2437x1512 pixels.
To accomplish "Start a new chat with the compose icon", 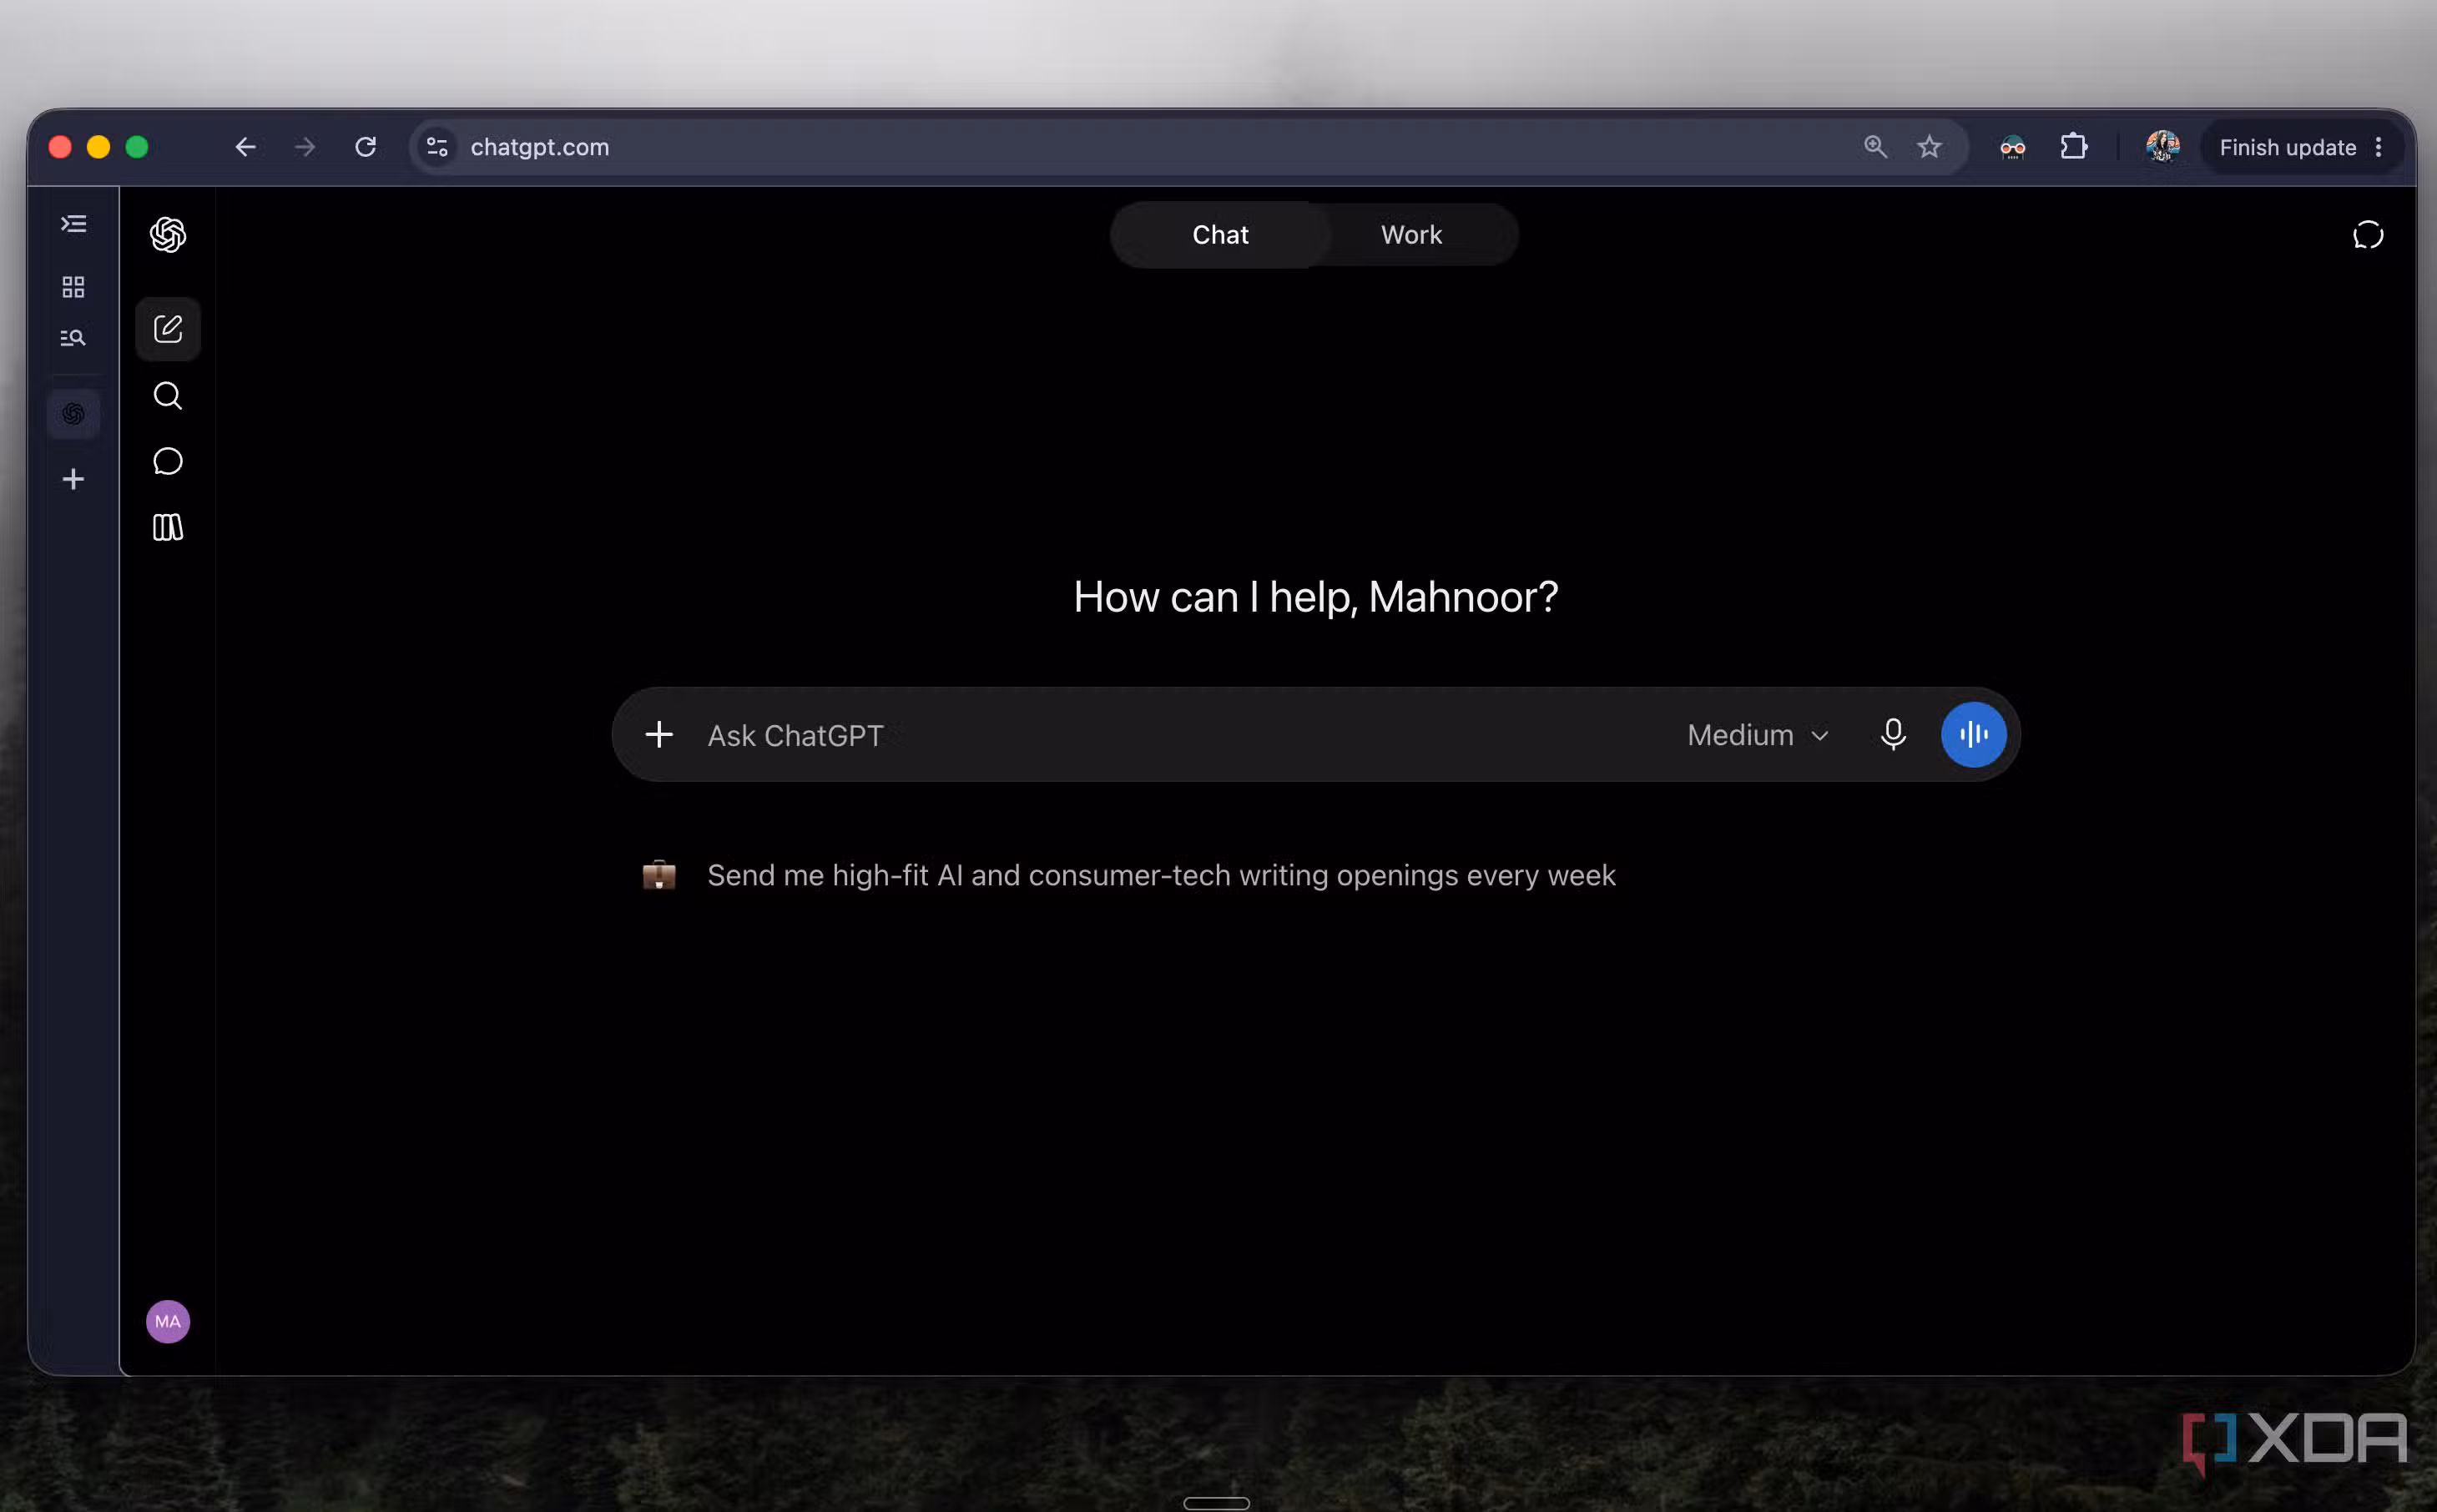I will coord(168,329).
